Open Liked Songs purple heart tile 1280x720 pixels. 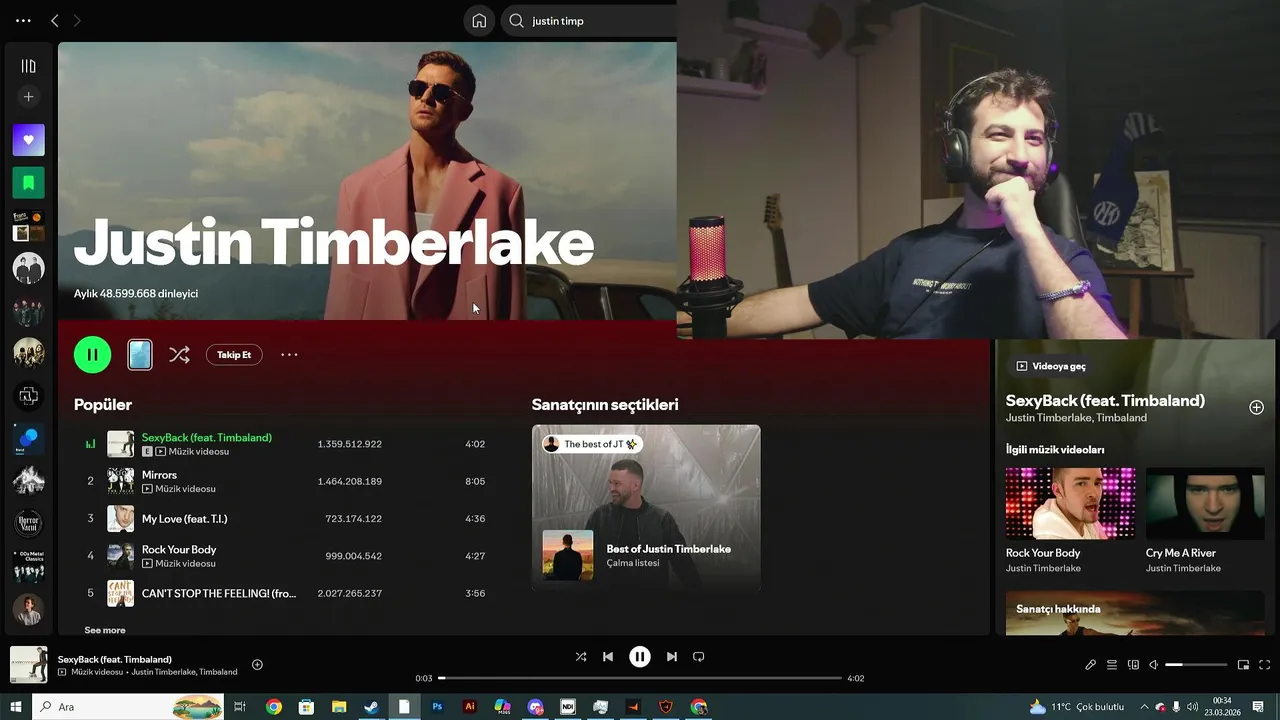(x=28, y=140)
